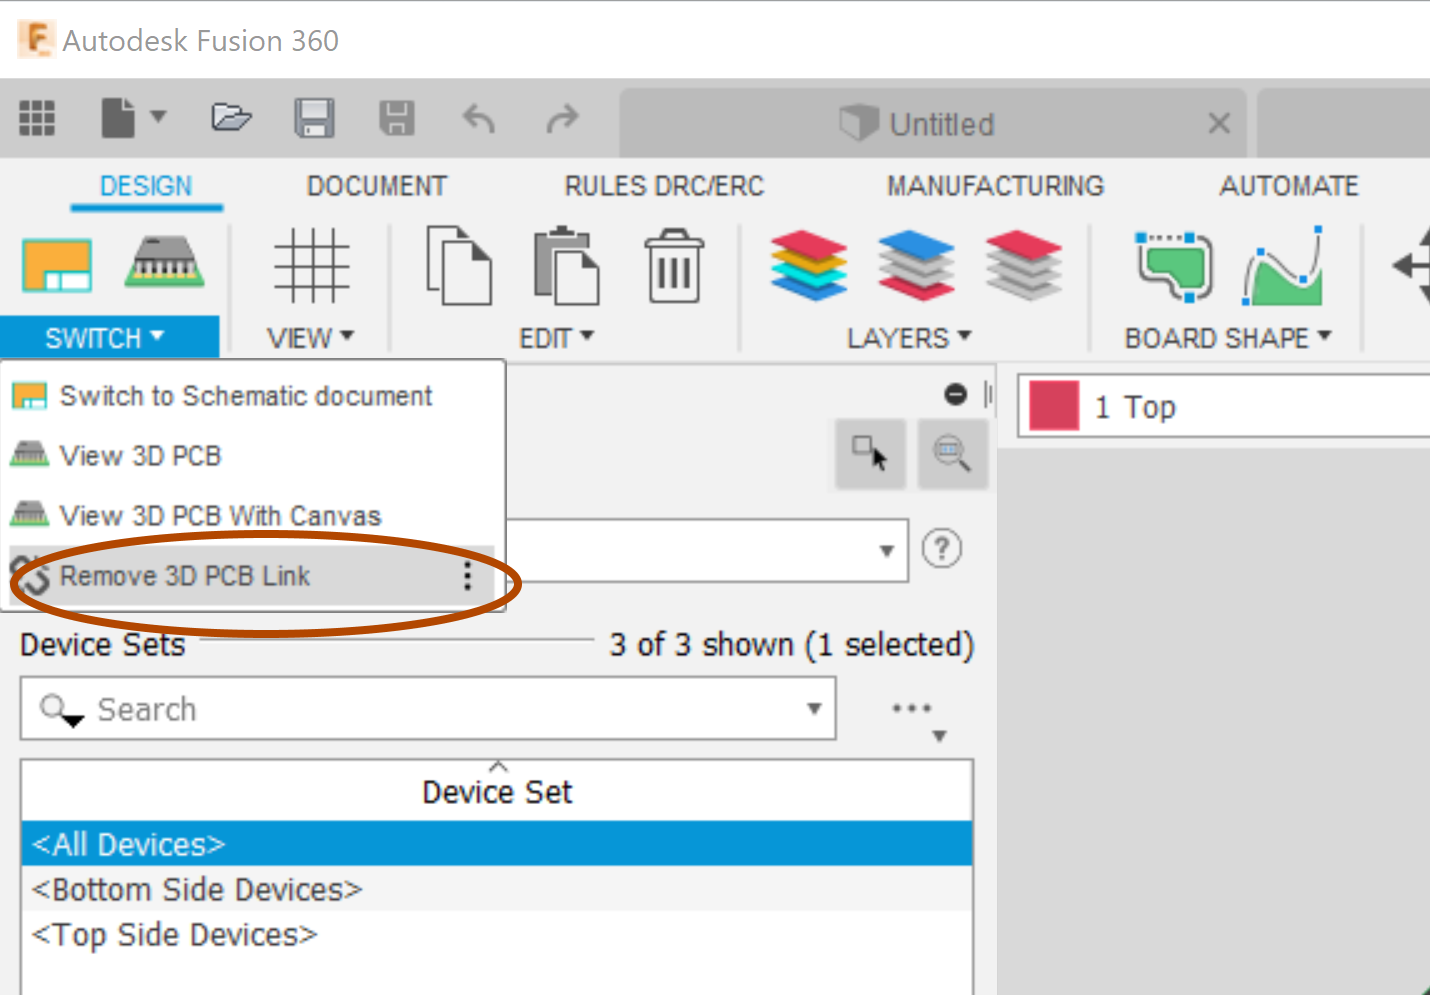1430x995 pixels.
Task: Toggle the zoom select mode button
Action: pyautogui.click(x=951, y=453)
